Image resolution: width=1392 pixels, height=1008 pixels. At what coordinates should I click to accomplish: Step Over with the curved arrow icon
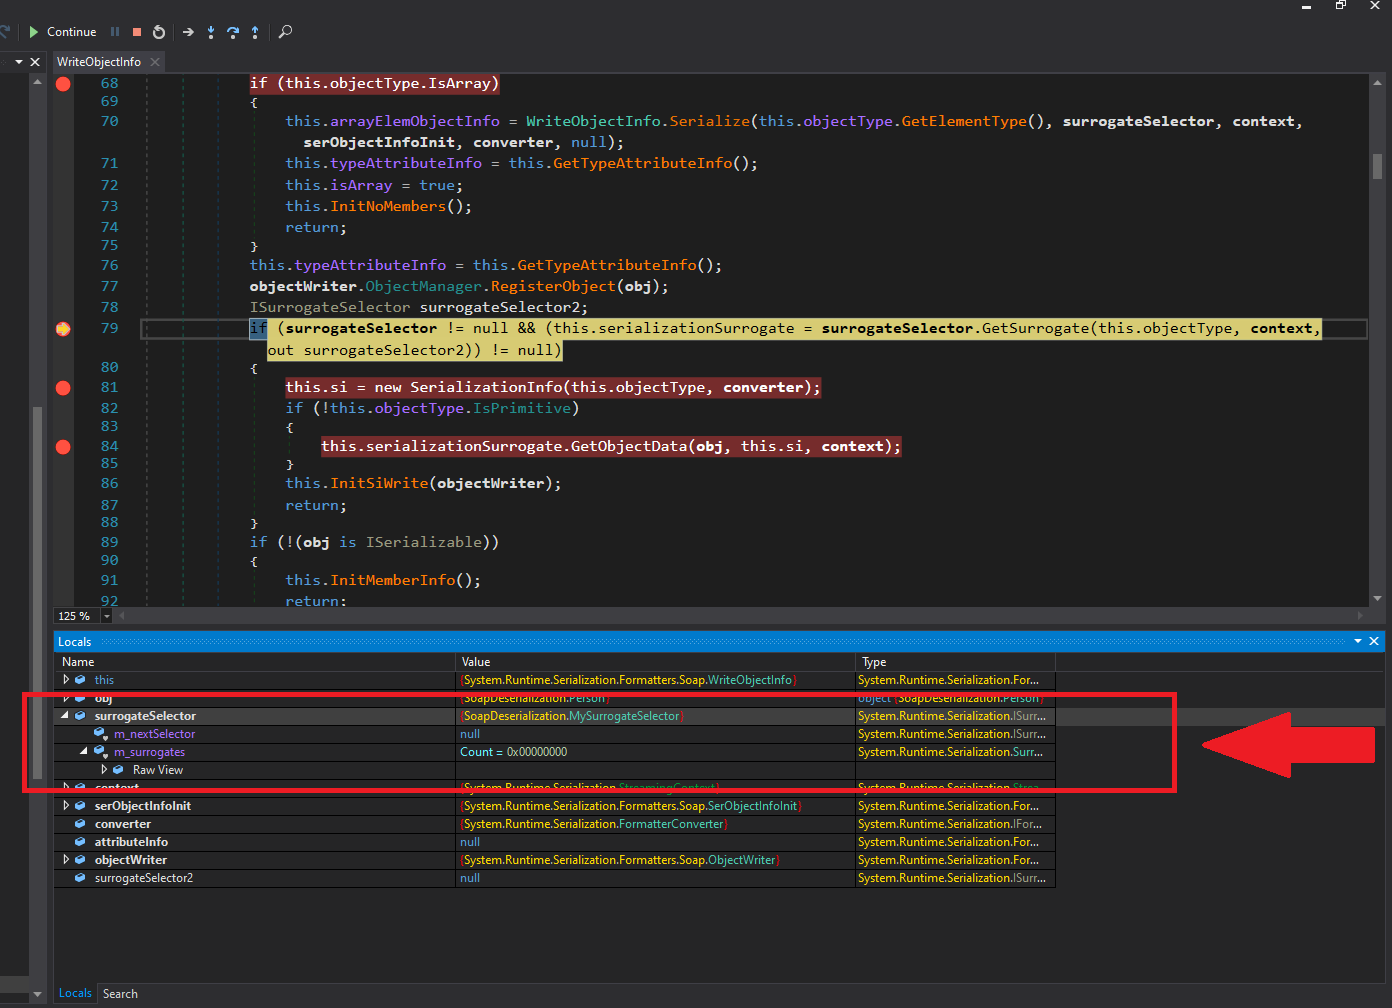tap(233, 32)
